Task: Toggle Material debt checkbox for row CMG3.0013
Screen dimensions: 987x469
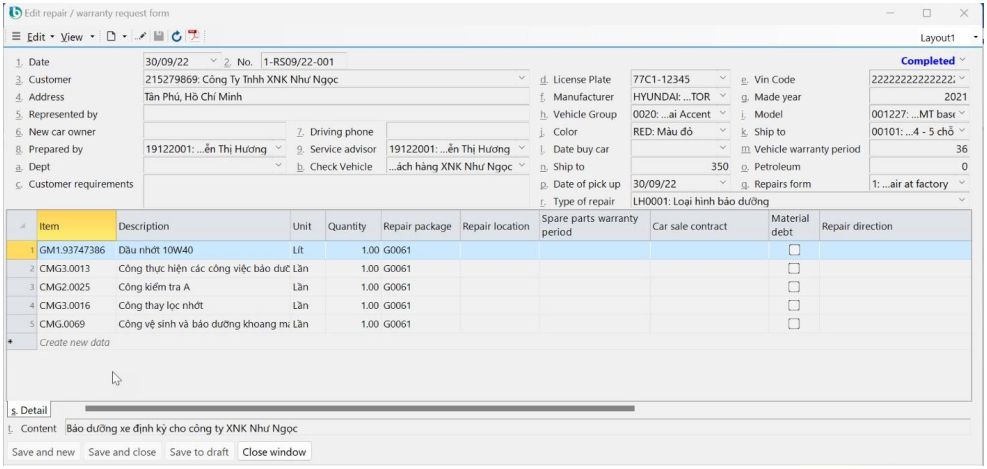Action: pyautogui.click(x=794, y=268)
